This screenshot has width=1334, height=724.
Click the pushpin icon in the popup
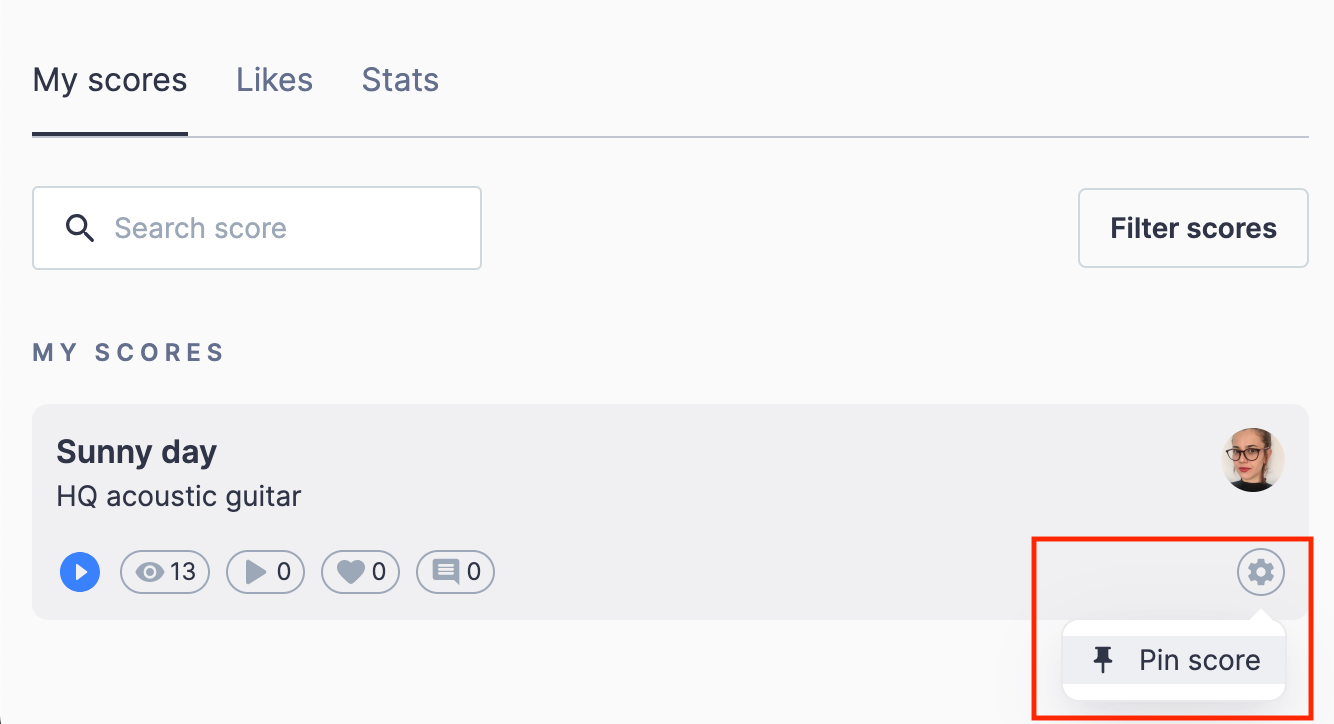coord(1103,660)
